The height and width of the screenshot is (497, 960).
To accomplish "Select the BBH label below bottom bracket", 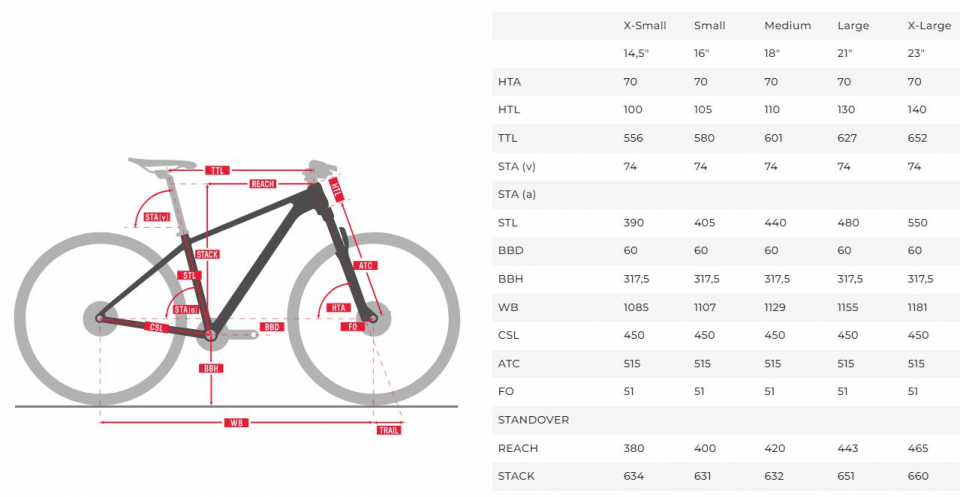I will [211, 368].
